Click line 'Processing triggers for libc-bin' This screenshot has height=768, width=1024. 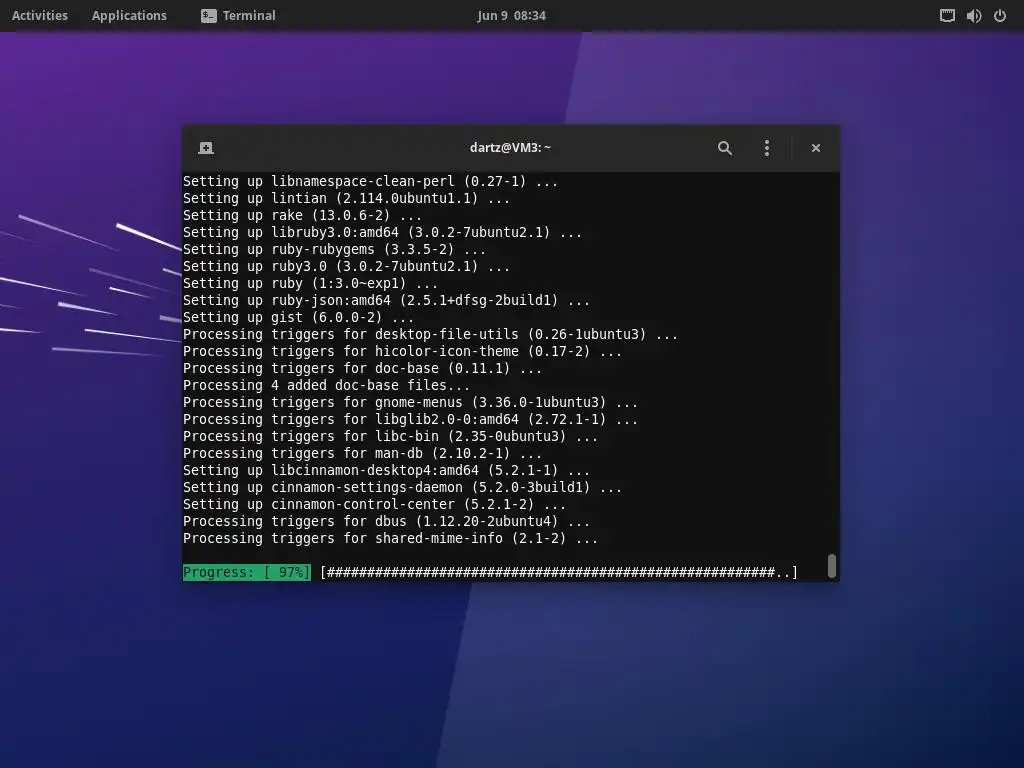(x=390, y=436)
